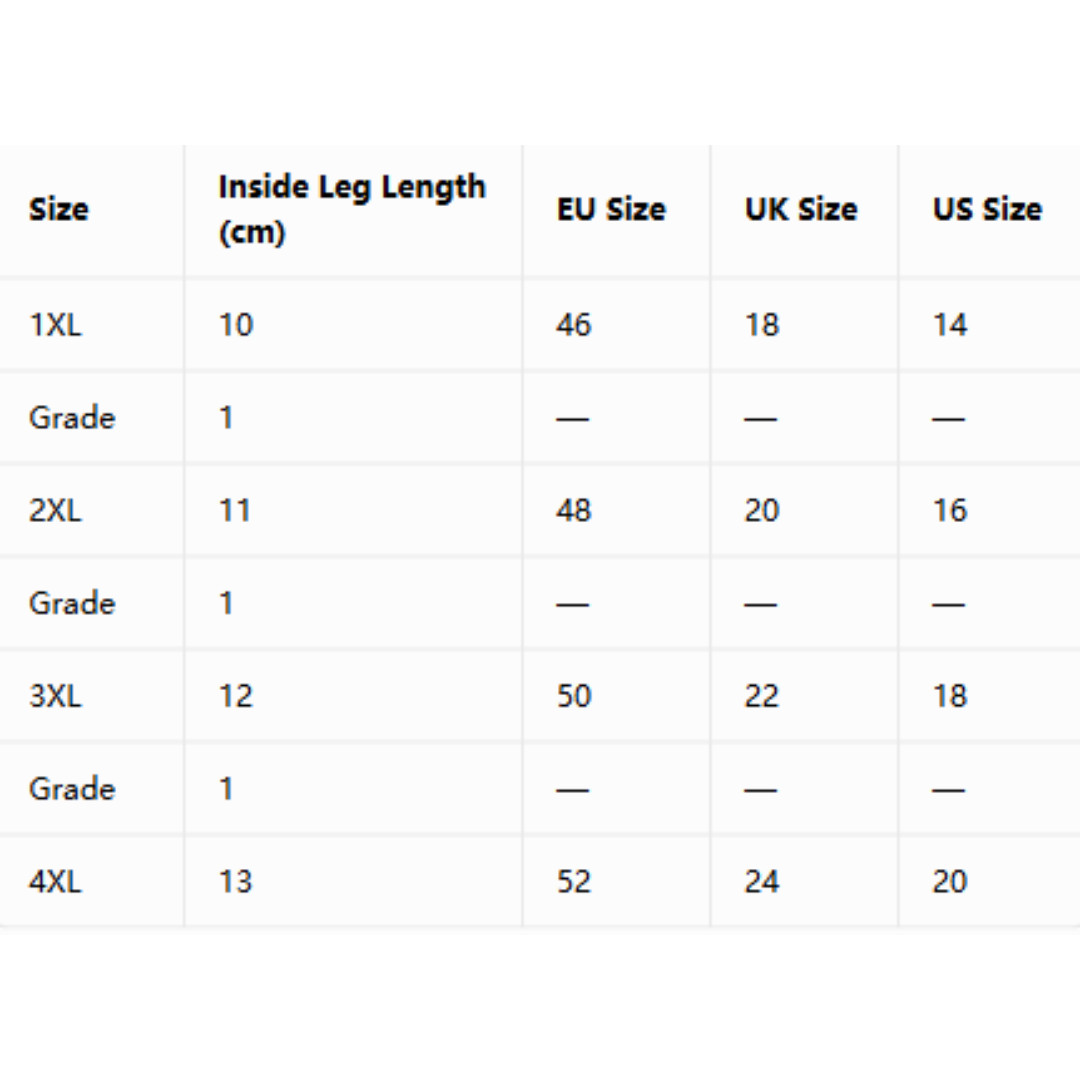
Task: Click US size value 14 for 1XL
Action: pyautogui.click(x=950, y=324)
